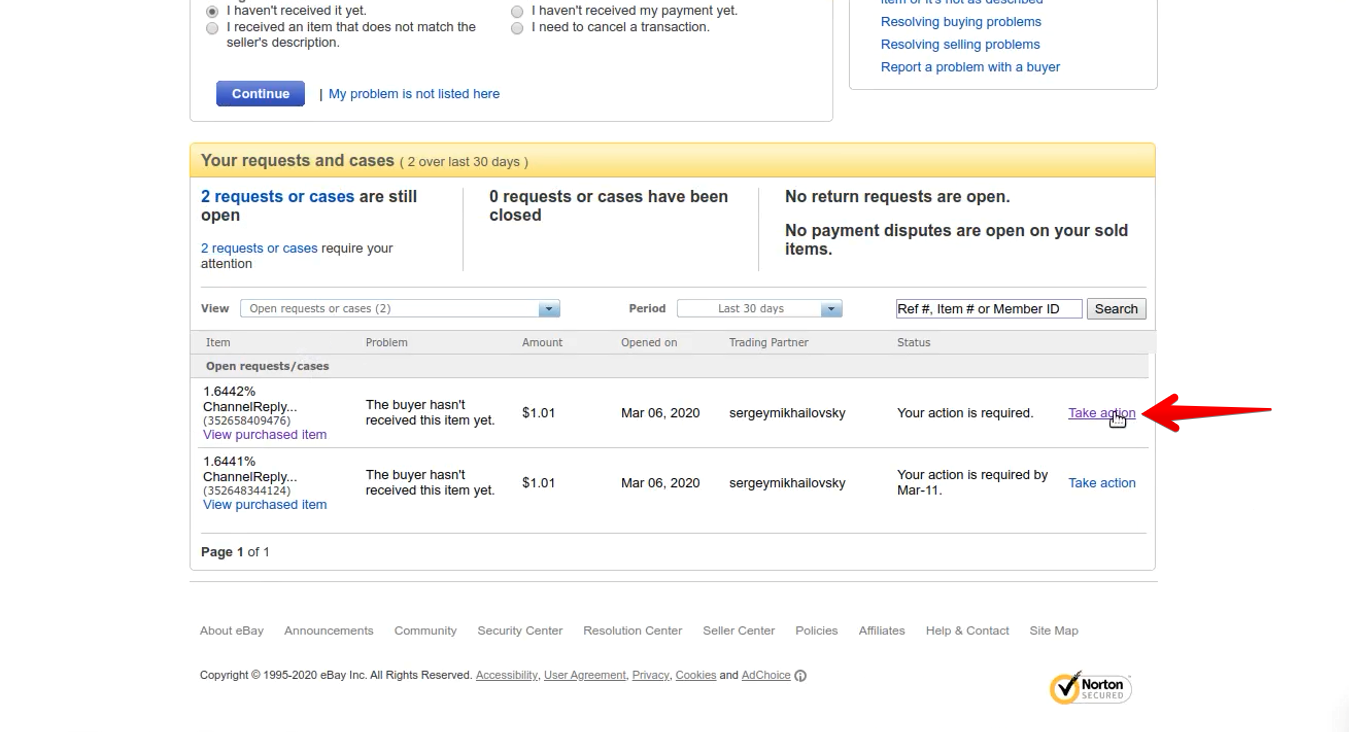Open Accessibility link in copyright line
Screen dimensions: 1349x732
click(x=507, y=676)
